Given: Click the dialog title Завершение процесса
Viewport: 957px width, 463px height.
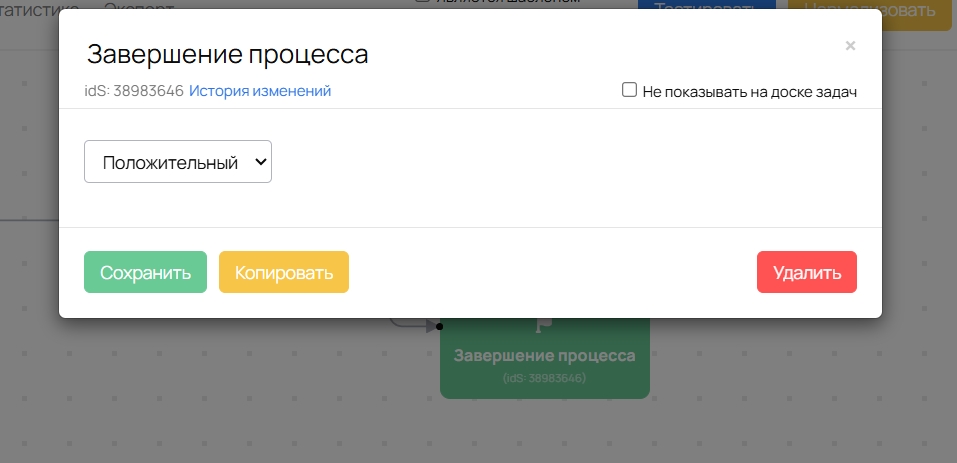Looking at the screenshot, I should tap(228, 54).
